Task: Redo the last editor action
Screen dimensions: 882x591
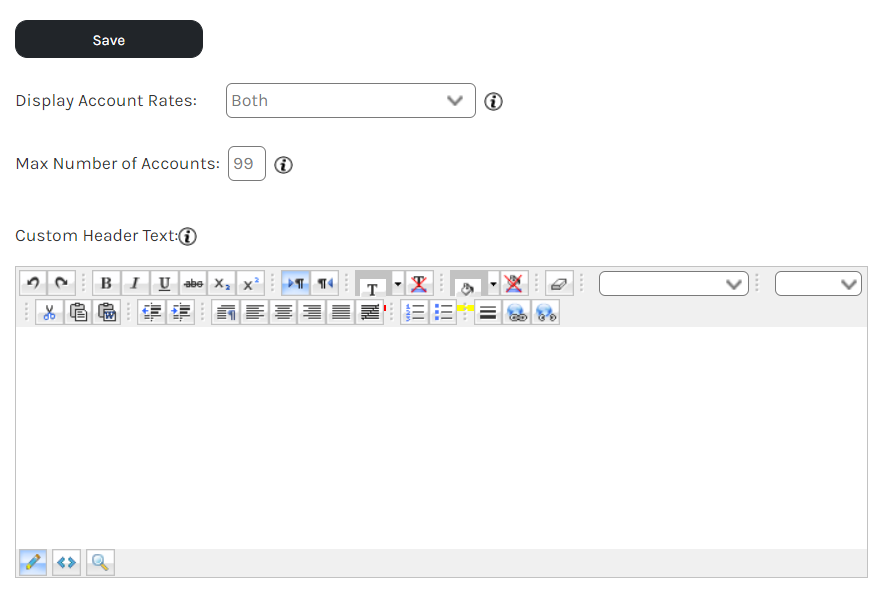Action: click(61, 283)
